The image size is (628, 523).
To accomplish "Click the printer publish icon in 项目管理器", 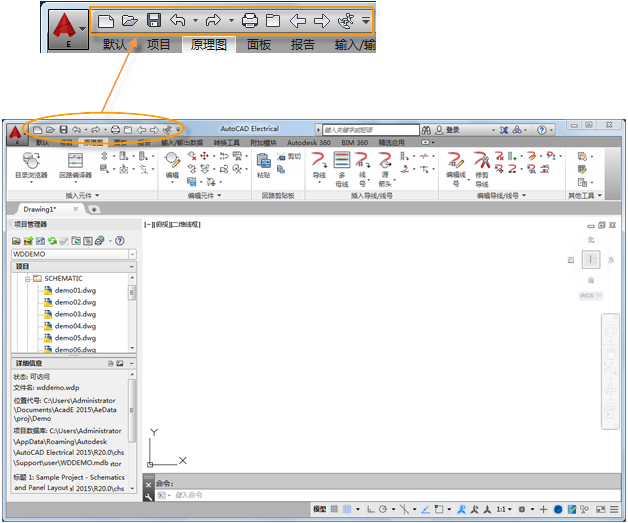I will [x=99, y=241].
